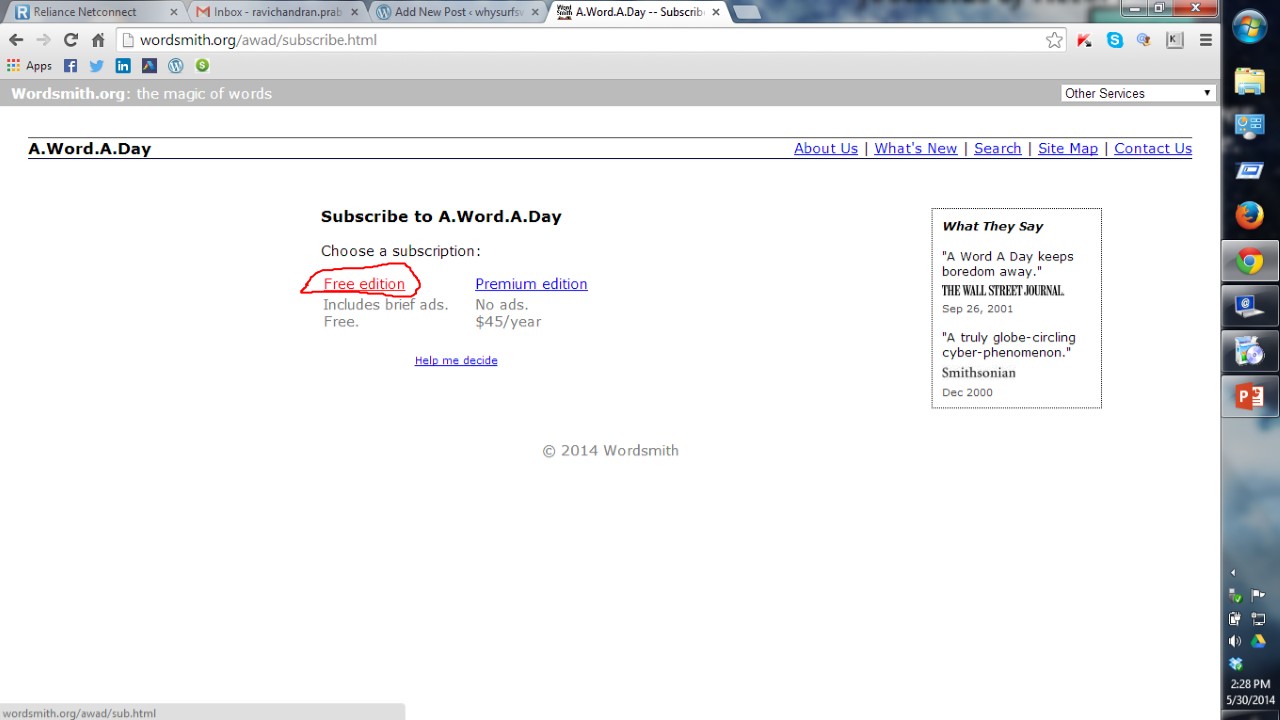
Task: Click the Premium edition link
Action: pos(531,284)
